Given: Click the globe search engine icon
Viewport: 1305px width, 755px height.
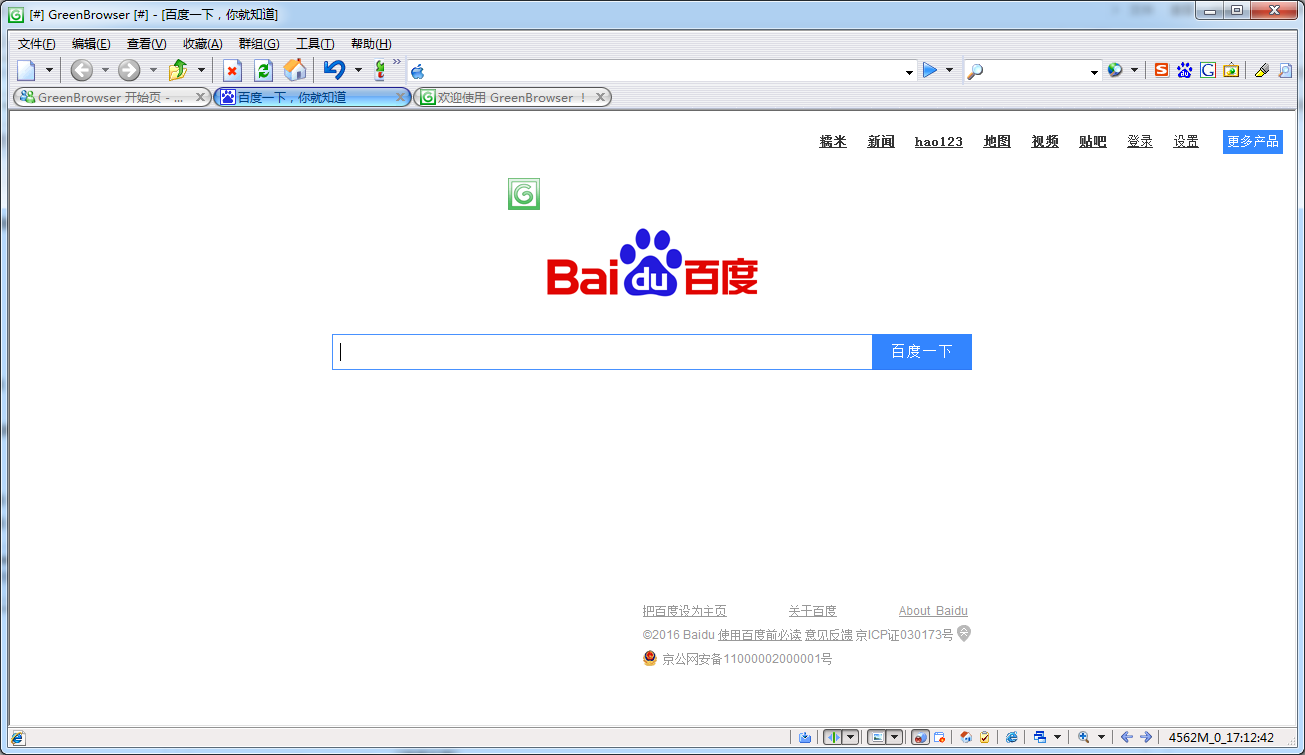Looking at the screenshot, I should click(1115, 70).
